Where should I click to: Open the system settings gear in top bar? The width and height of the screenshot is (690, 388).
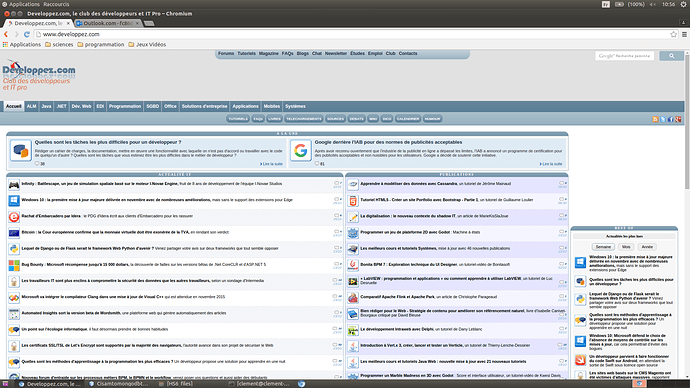point(683,4)
